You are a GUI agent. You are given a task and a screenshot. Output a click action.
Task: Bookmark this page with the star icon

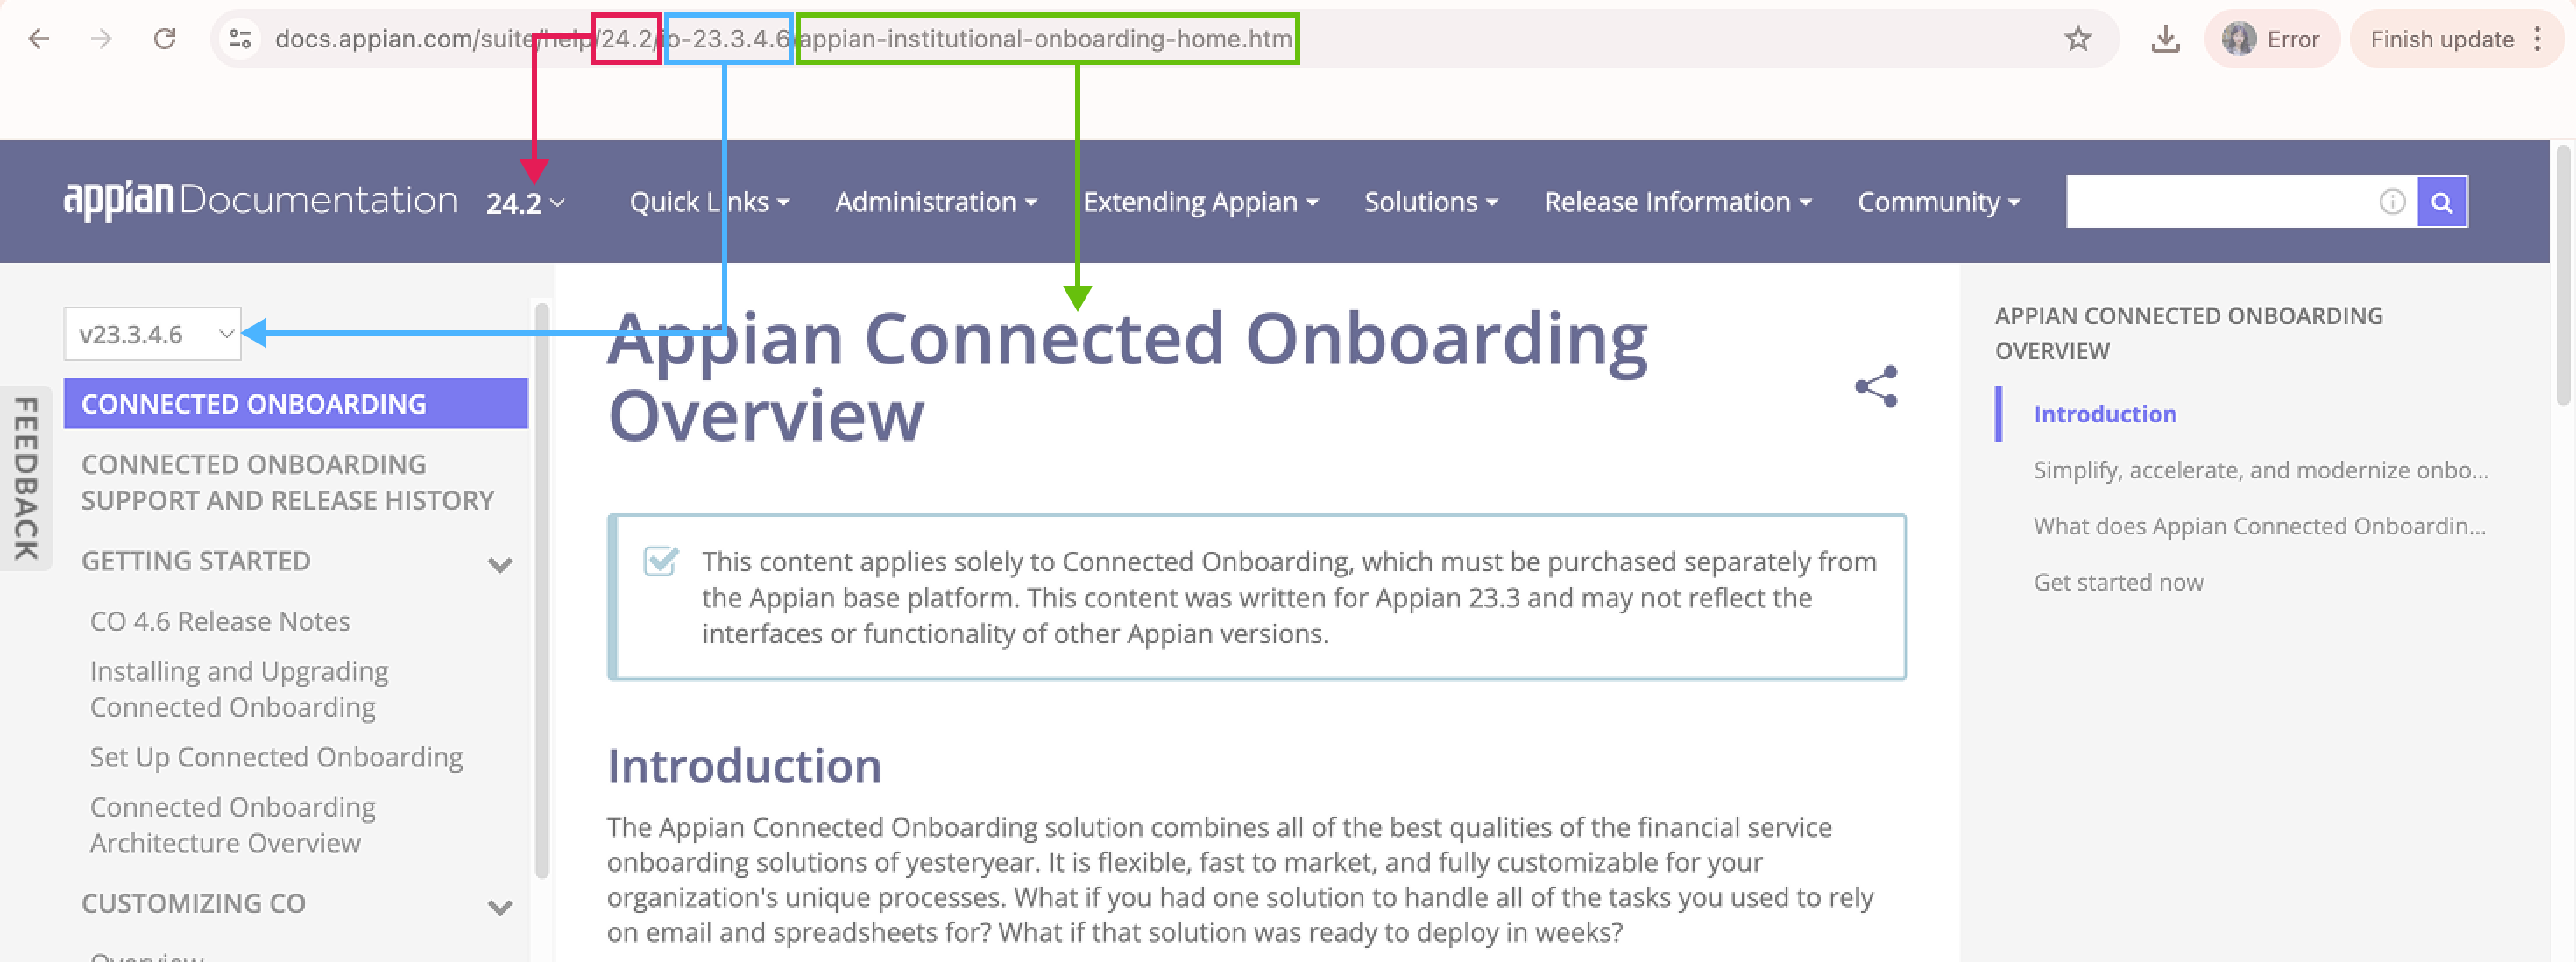(x=2077, y=39)
